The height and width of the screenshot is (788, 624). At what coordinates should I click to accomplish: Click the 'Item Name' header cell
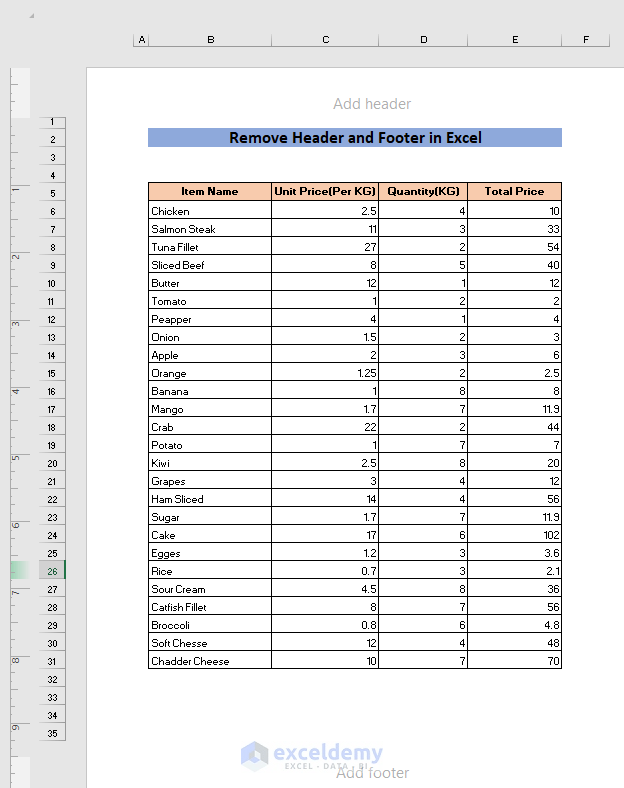[210, 191]
